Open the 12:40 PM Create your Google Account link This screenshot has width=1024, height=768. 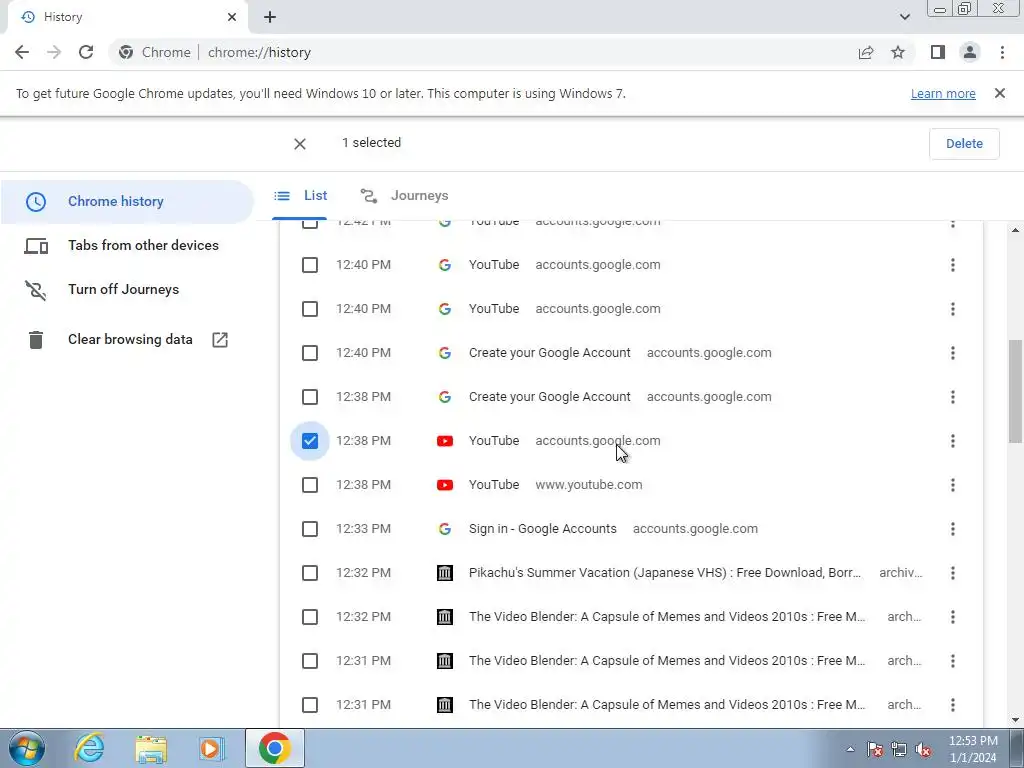pos(549,353)
